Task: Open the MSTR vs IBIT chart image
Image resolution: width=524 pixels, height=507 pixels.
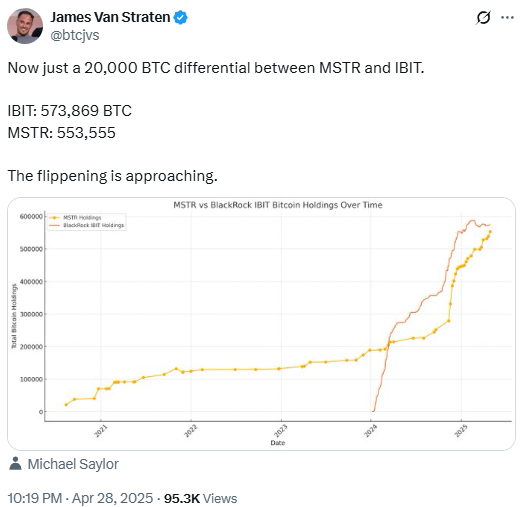Action: point(261,324)
